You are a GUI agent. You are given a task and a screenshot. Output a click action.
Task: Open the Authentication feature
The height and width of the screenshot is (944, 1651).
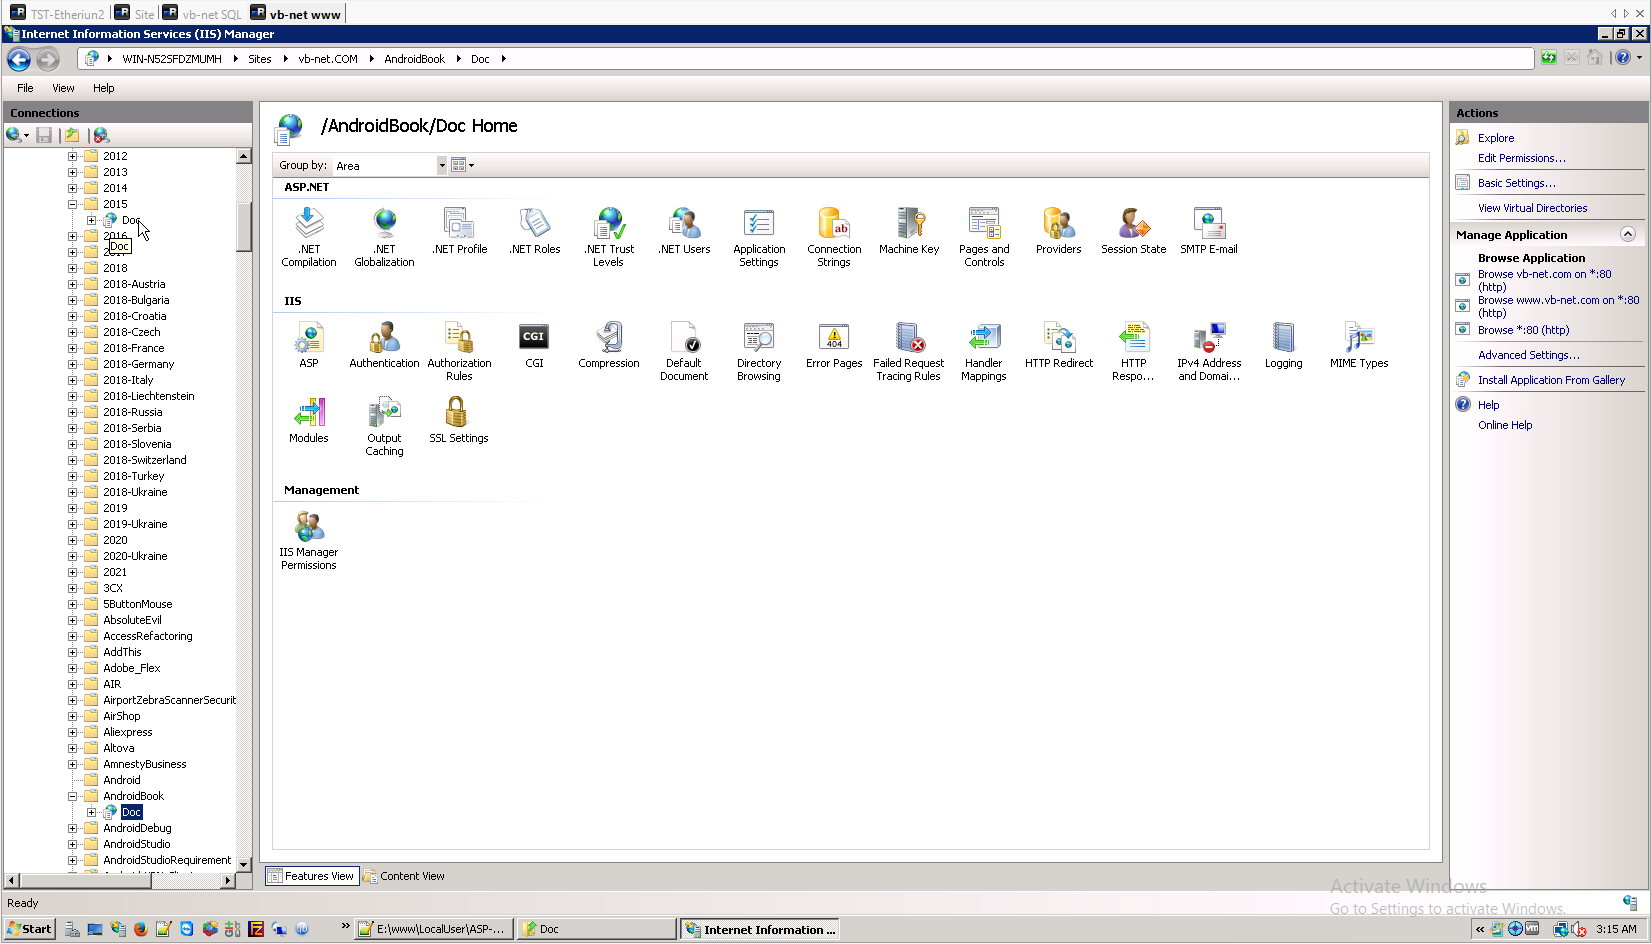[384, 345]
